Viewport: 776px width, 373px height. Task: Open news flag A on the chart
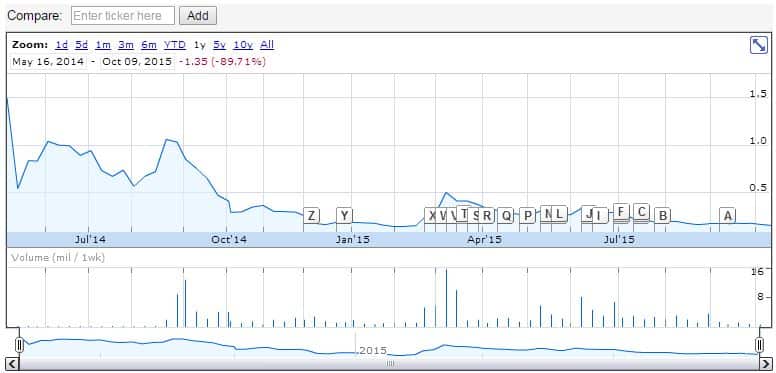[728, 216]
